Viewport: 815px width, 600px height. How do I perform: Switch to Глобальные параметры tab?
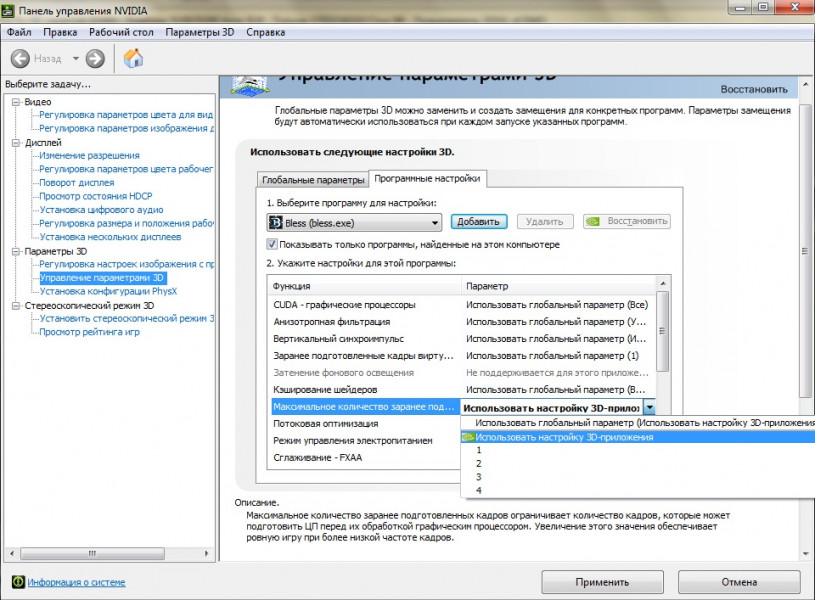coord(312,180)
